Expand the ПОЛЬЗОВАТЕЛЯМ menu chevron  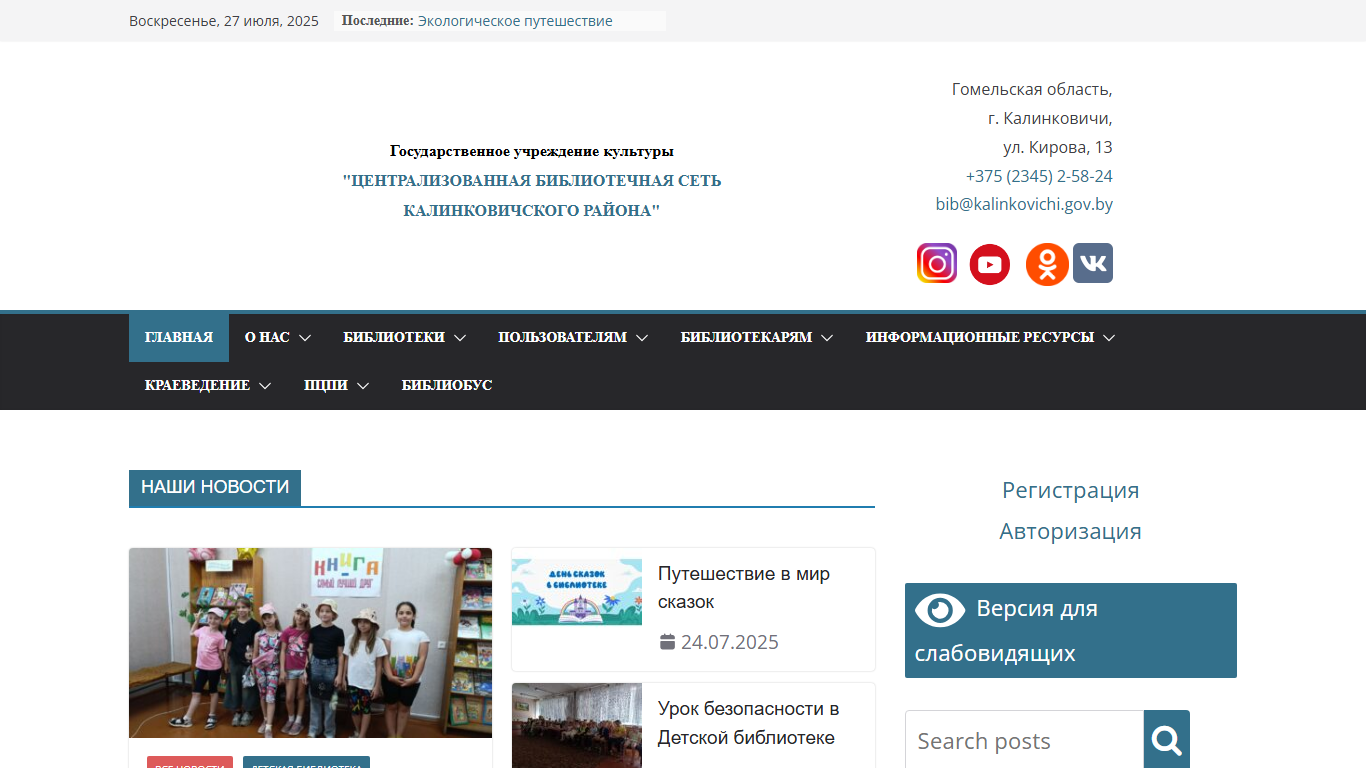click(x=642, y=338)
